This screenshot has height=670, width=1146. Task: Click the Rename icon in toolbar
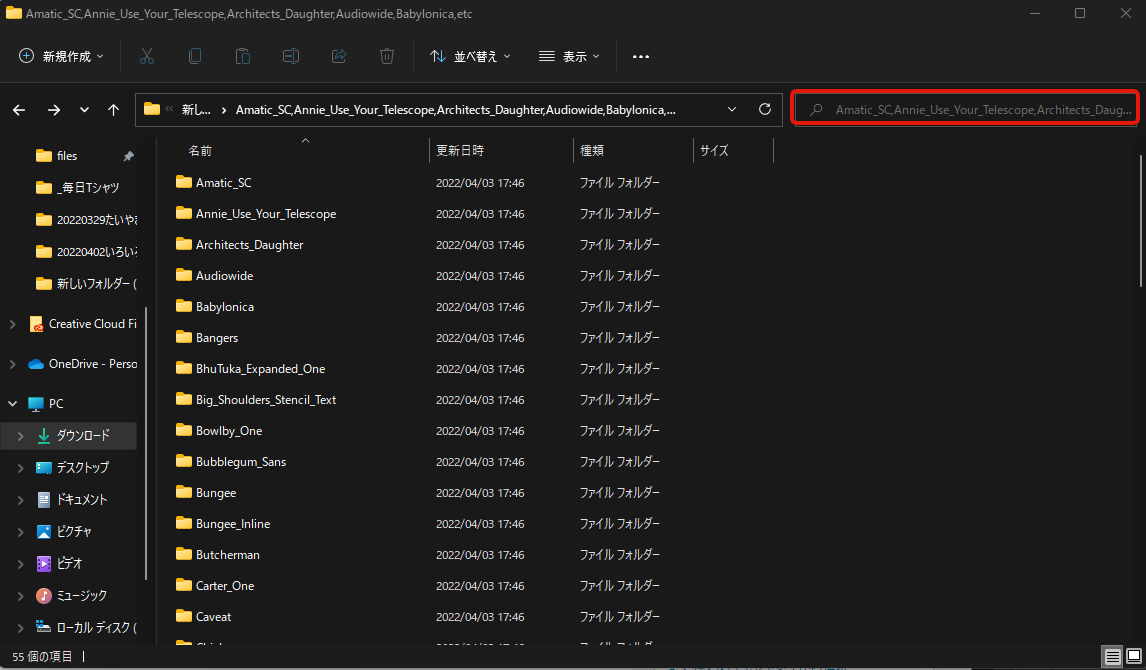coord(291,56)
